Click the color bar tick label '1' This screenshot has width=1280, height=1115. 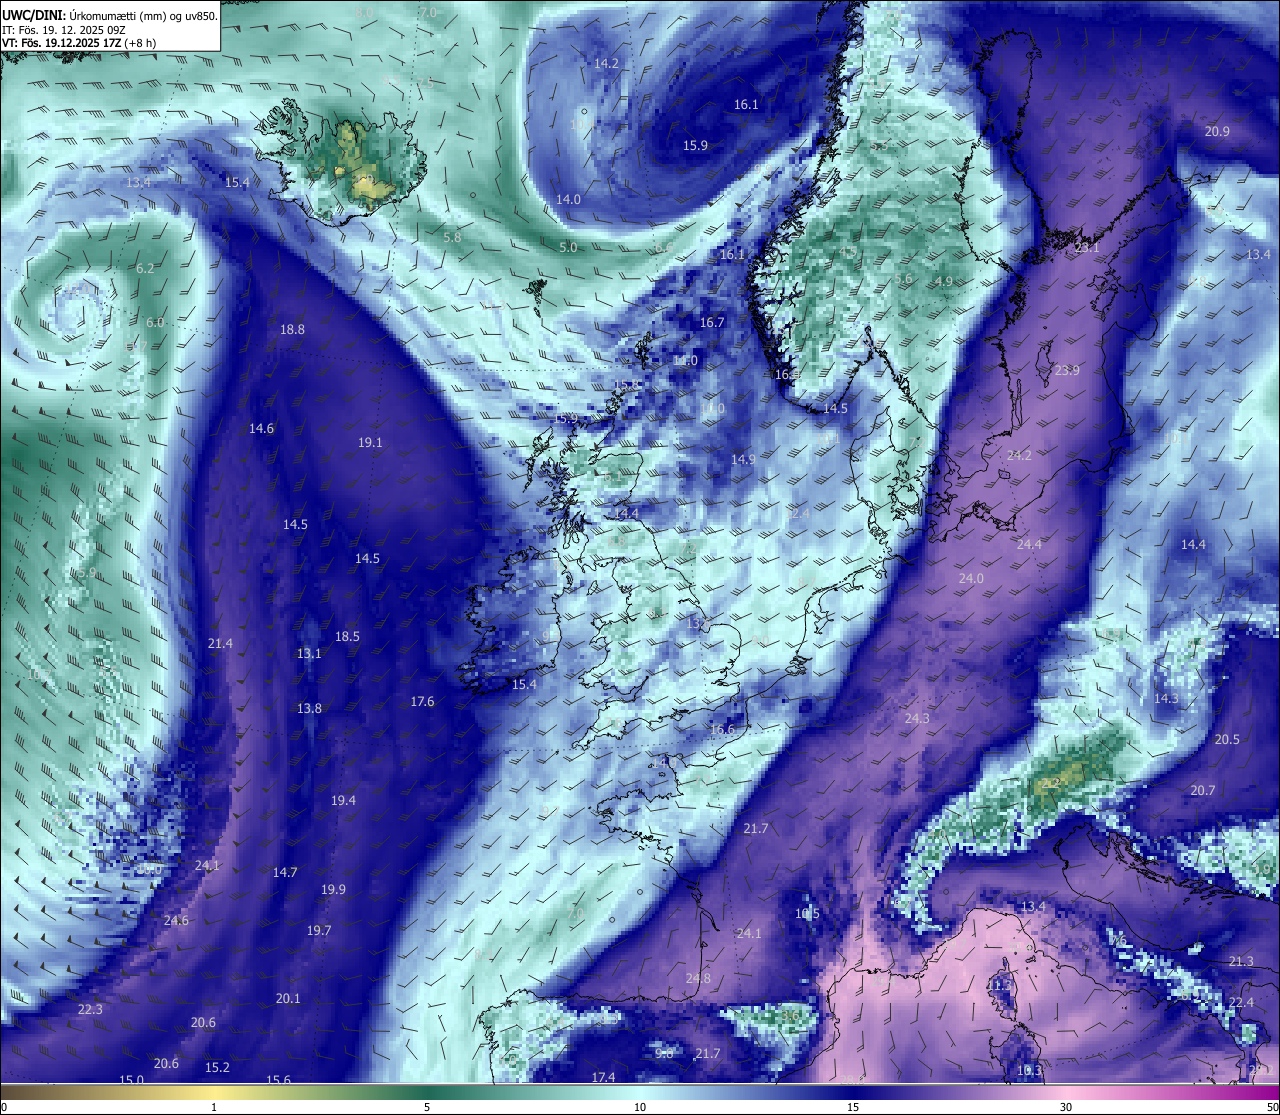[x=214, y=1107]
